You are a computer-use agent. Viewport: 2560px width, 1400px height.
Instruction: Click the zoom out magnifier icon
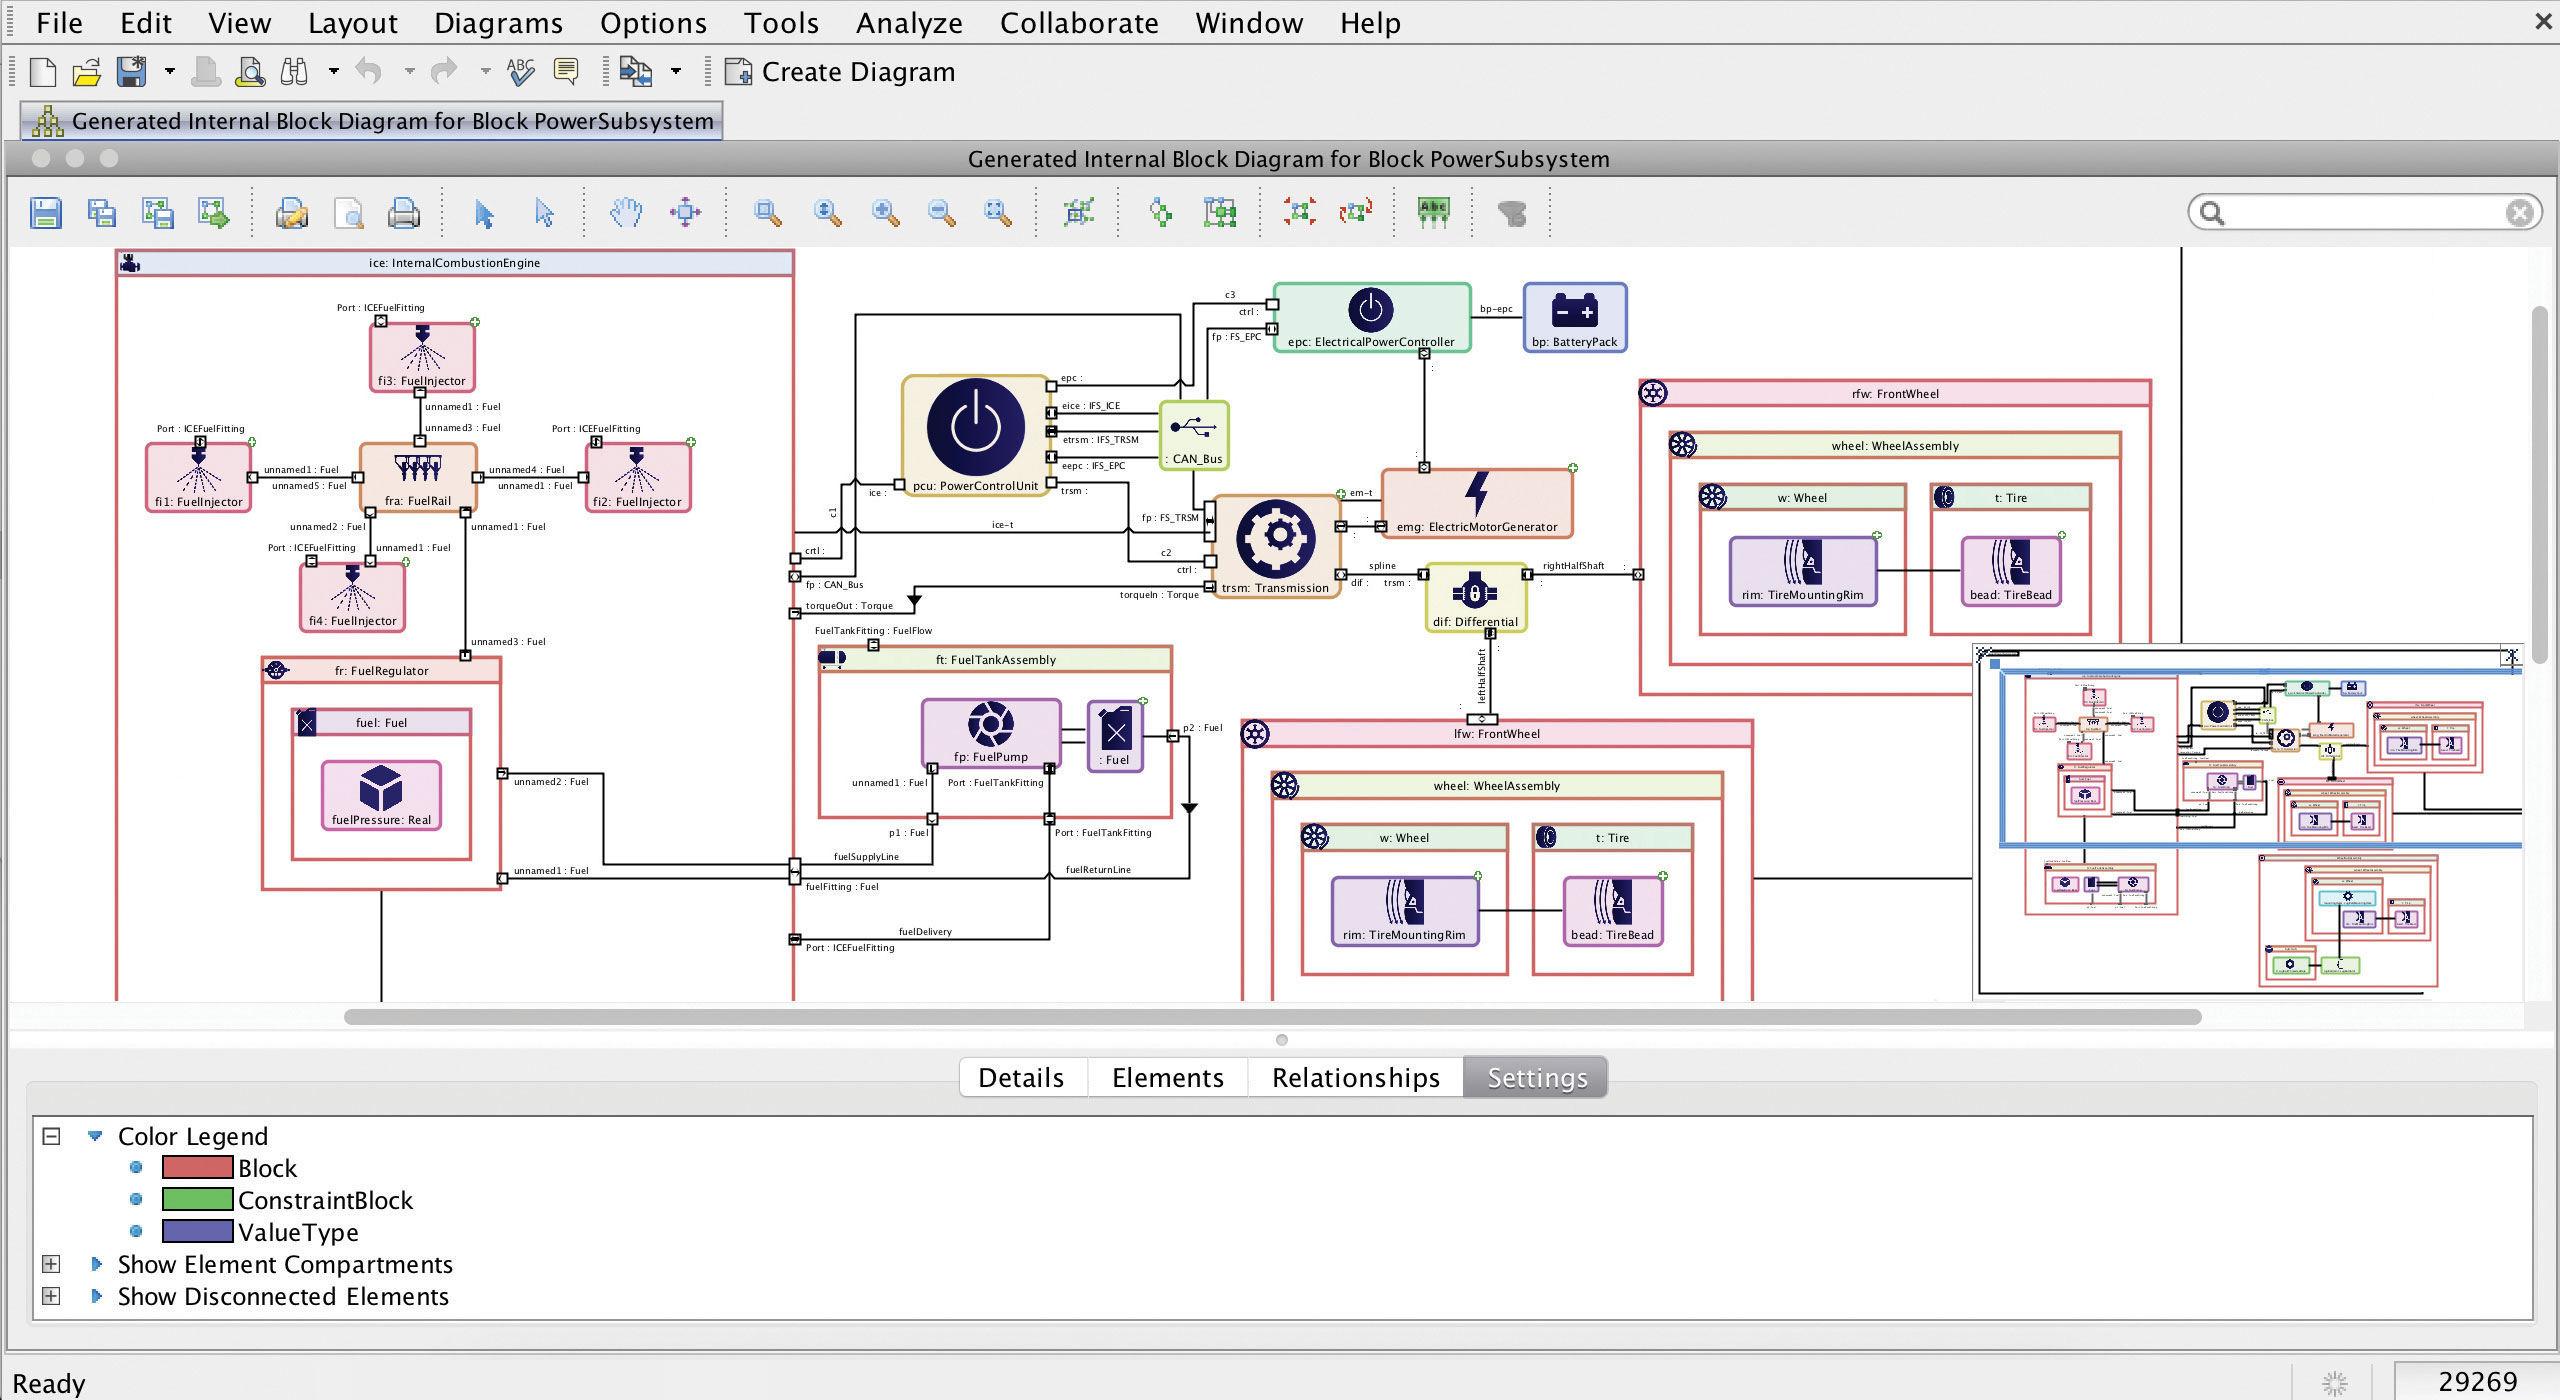tap(941, 212)
